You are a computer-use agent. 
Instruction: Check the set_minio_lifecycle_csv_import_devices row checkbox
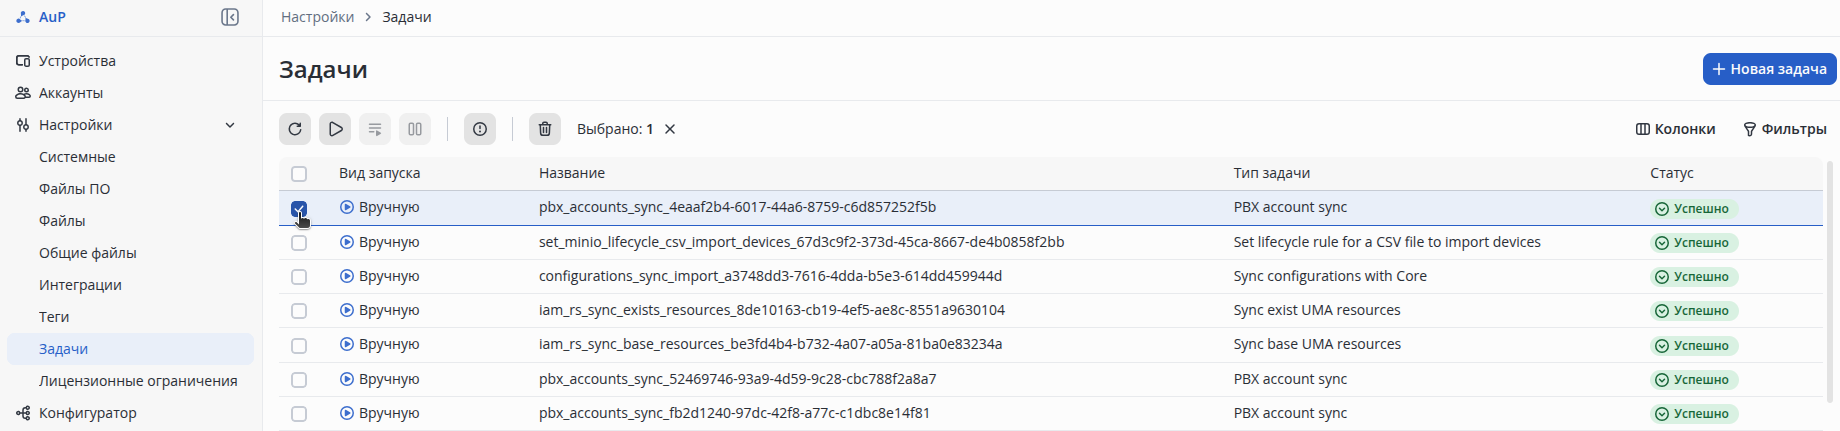tap(299, 243)
